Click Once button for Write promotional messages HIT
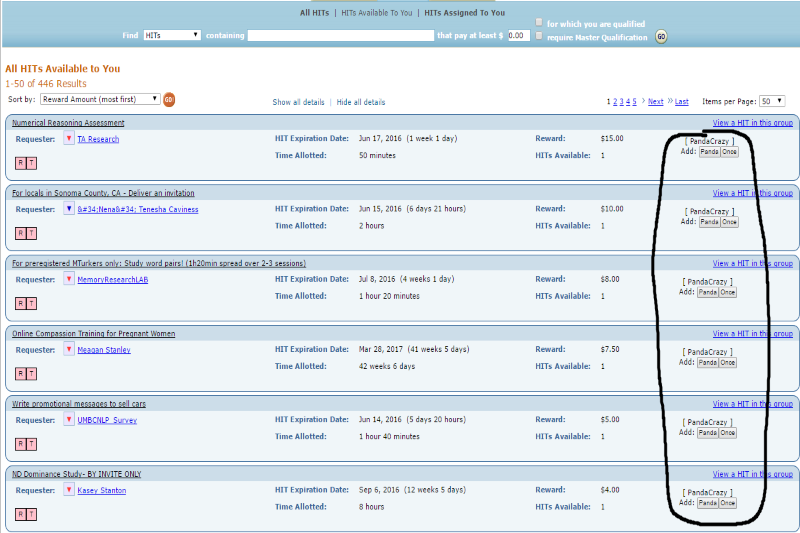800x533 pixels. click(729, 433)
